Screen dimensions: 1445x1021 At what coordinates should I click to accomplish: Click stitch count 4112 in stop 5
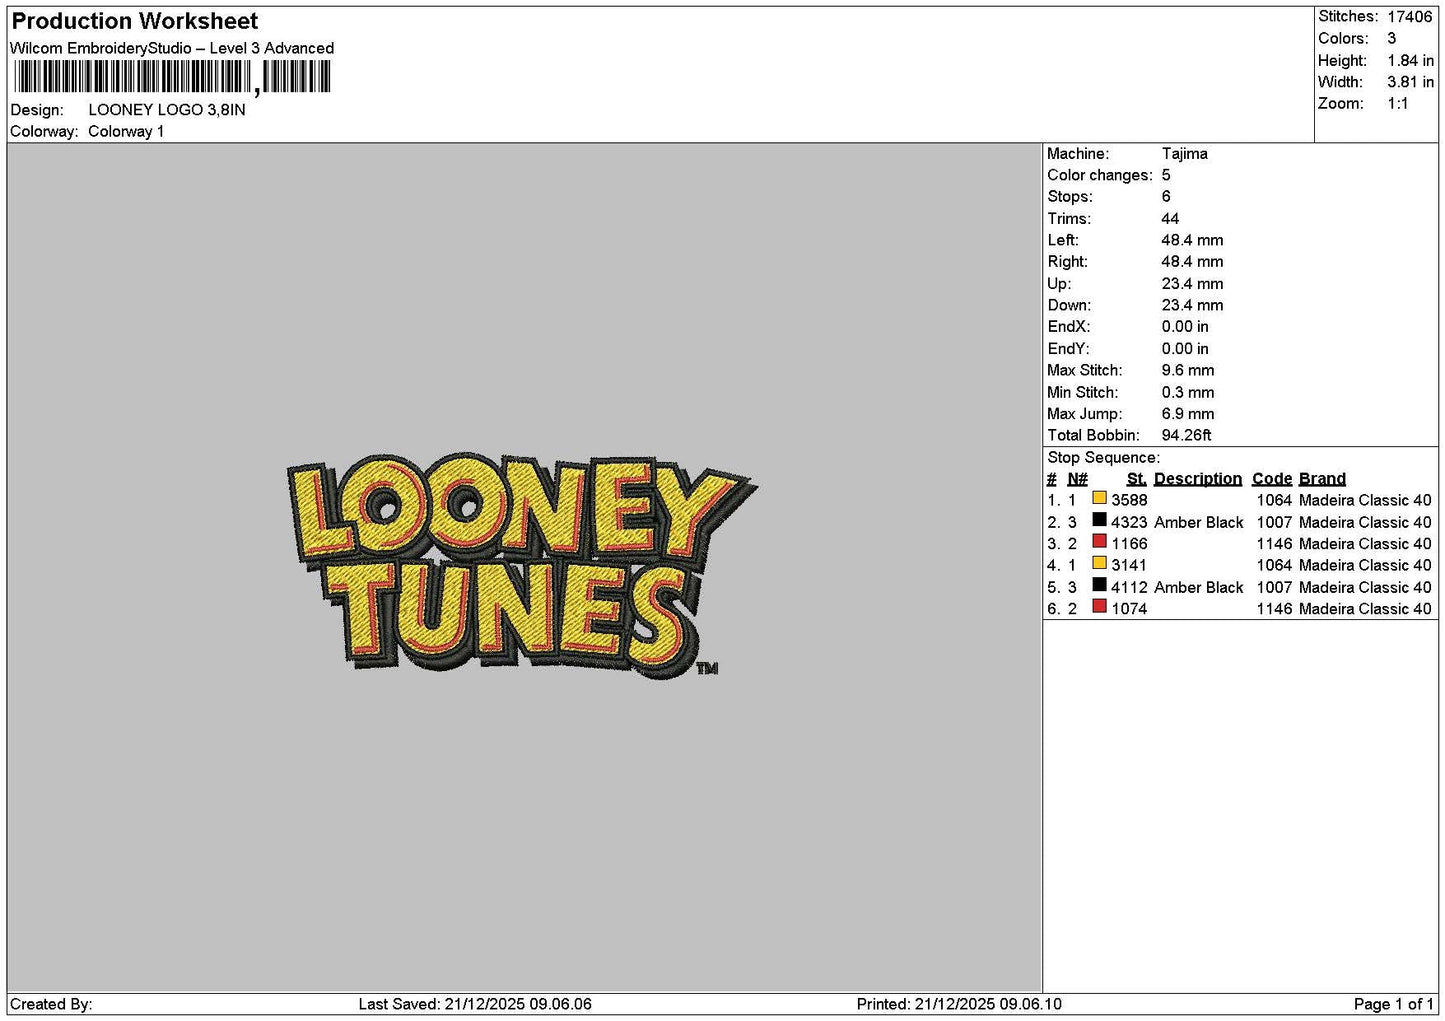(1130, 587)
